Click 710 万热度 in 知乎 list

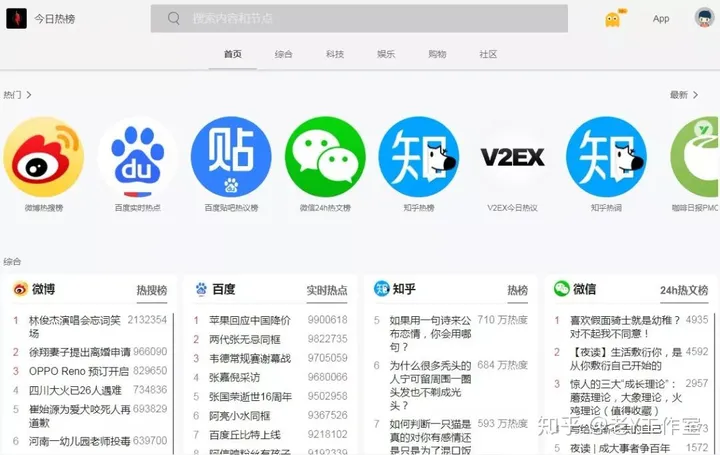pyautogui.click(x=502, y=320)
